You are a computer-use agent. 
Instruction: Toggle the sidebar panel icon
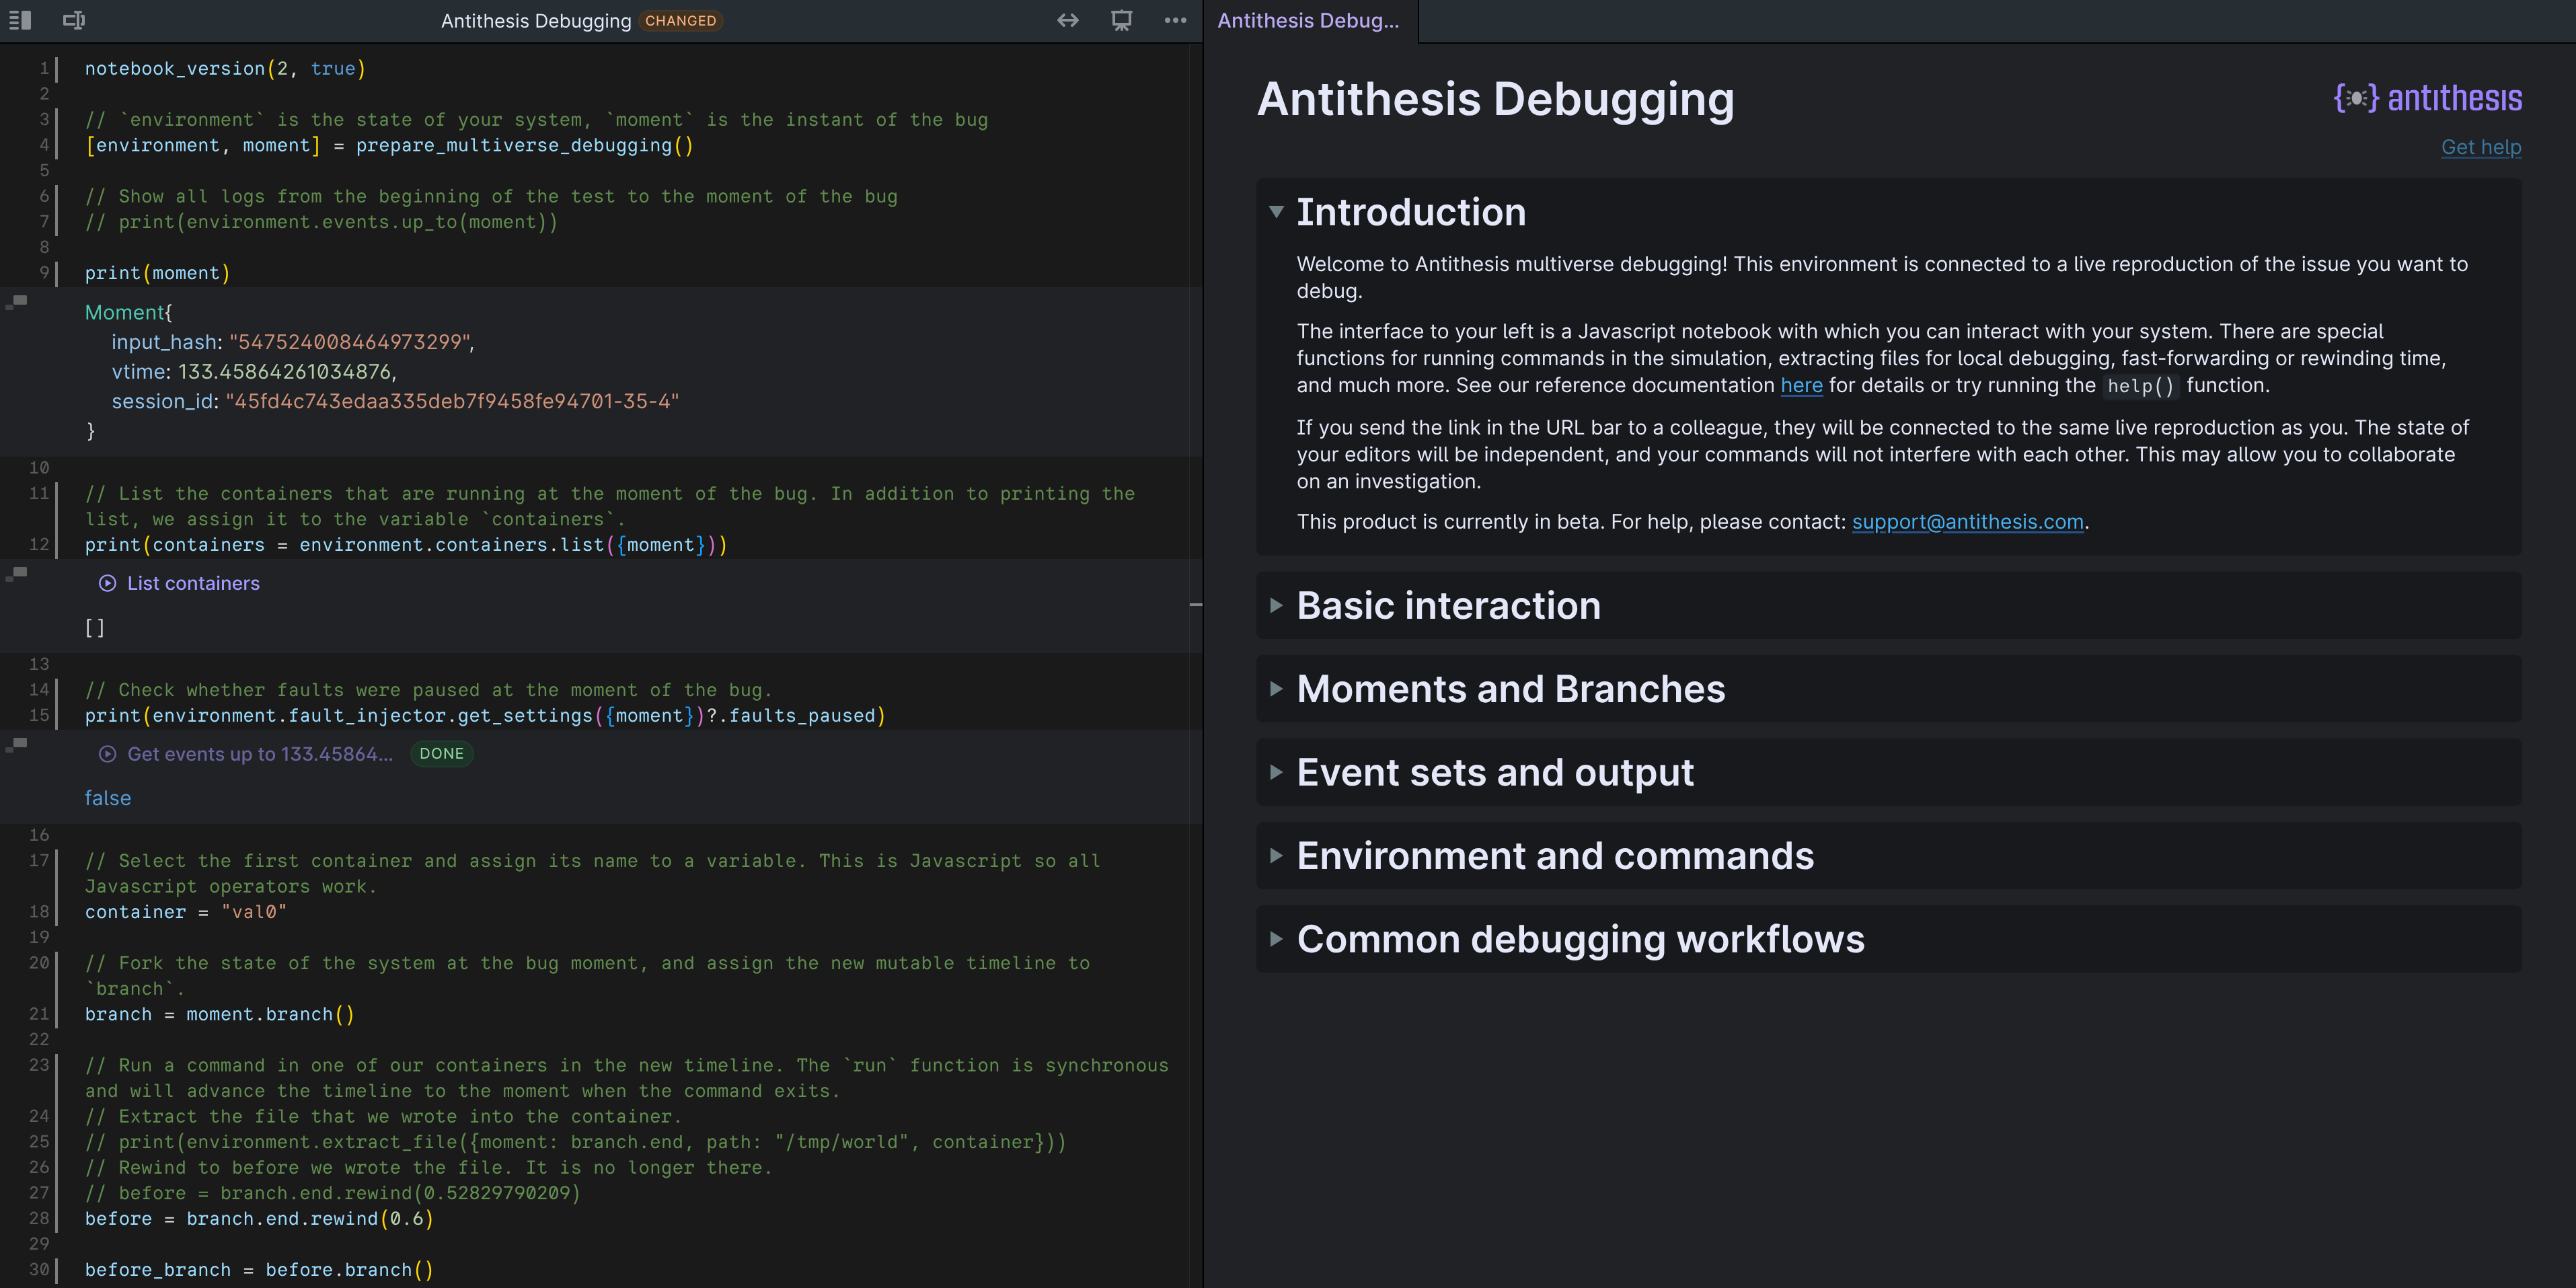coord(20,20)
